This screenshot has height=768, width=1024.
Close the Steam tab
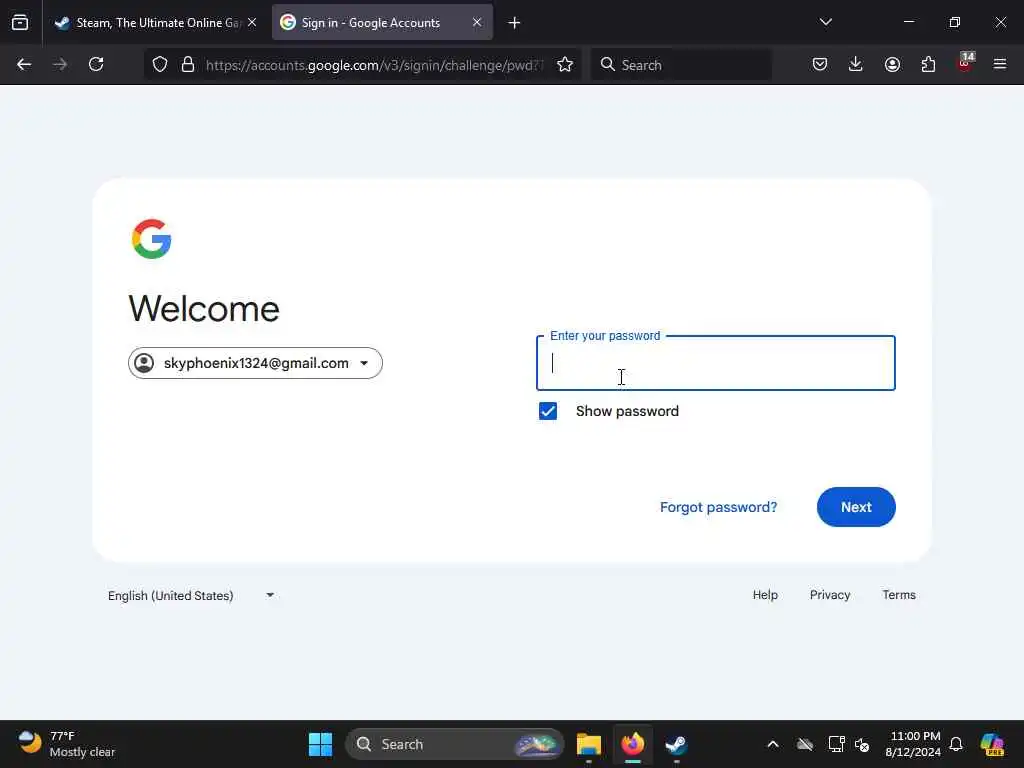pyautogui.click(x=252, y=22)
